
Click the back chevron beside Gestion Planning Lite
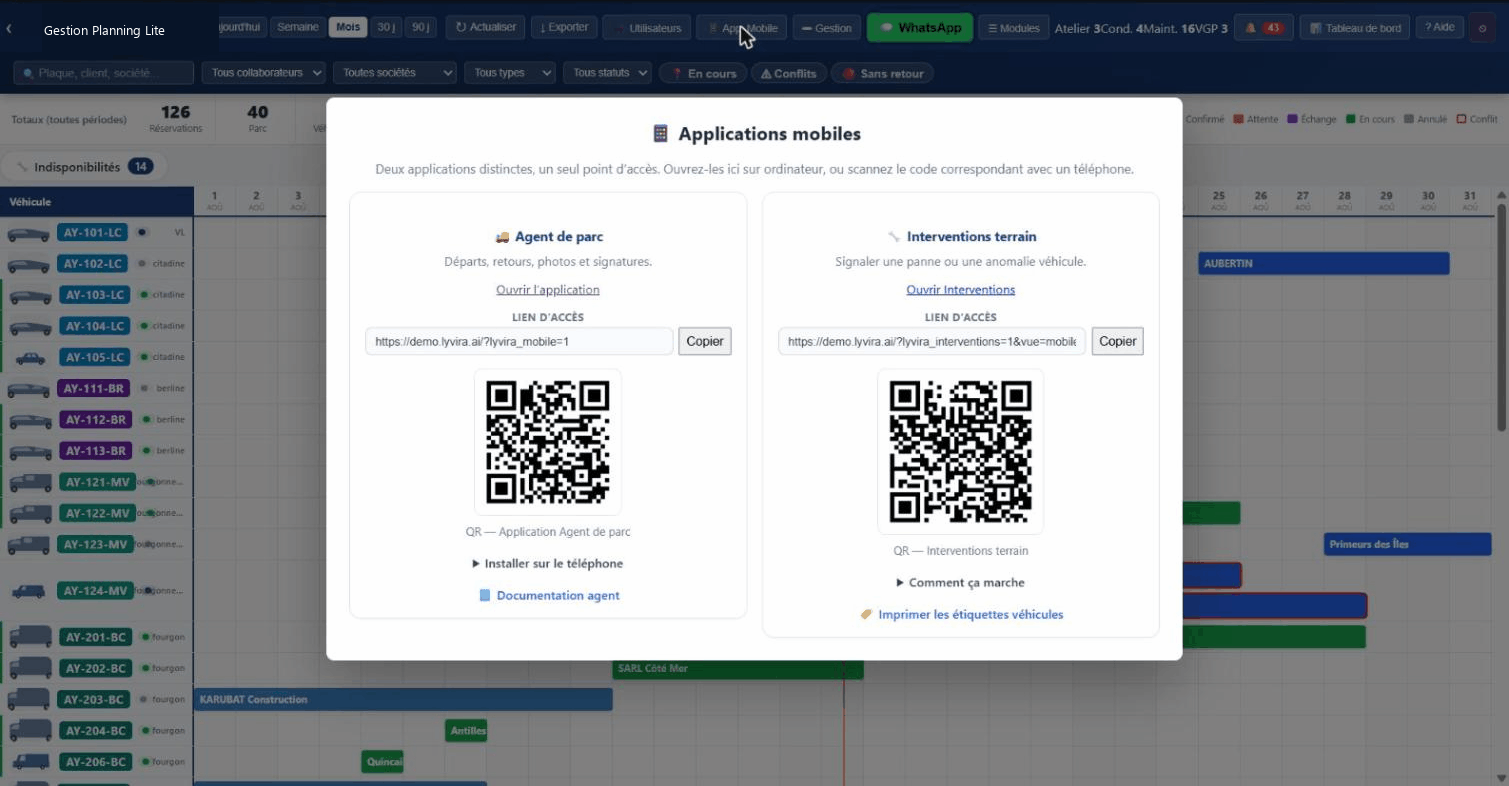[9, 29]
